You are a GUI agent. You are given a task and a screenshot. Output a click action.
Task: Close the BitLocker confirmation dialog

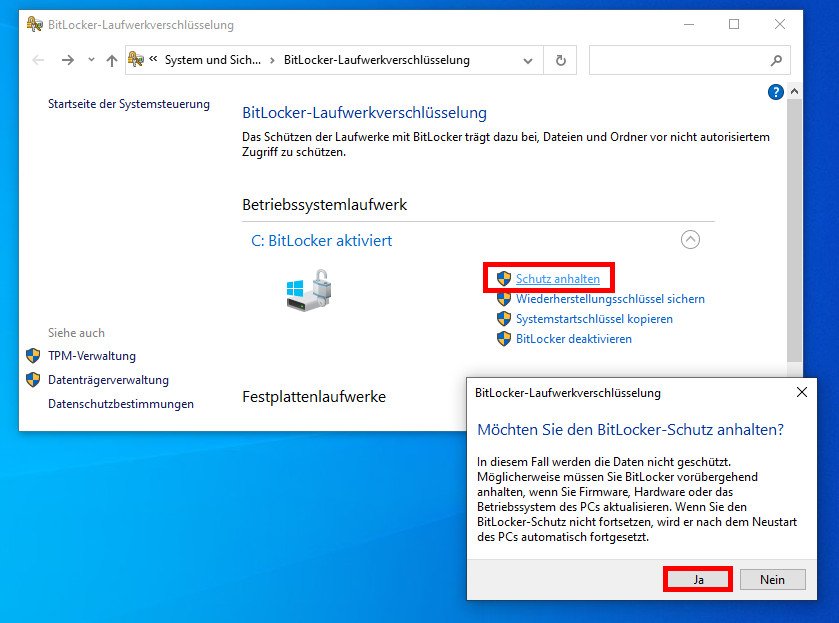pos(802,392)
